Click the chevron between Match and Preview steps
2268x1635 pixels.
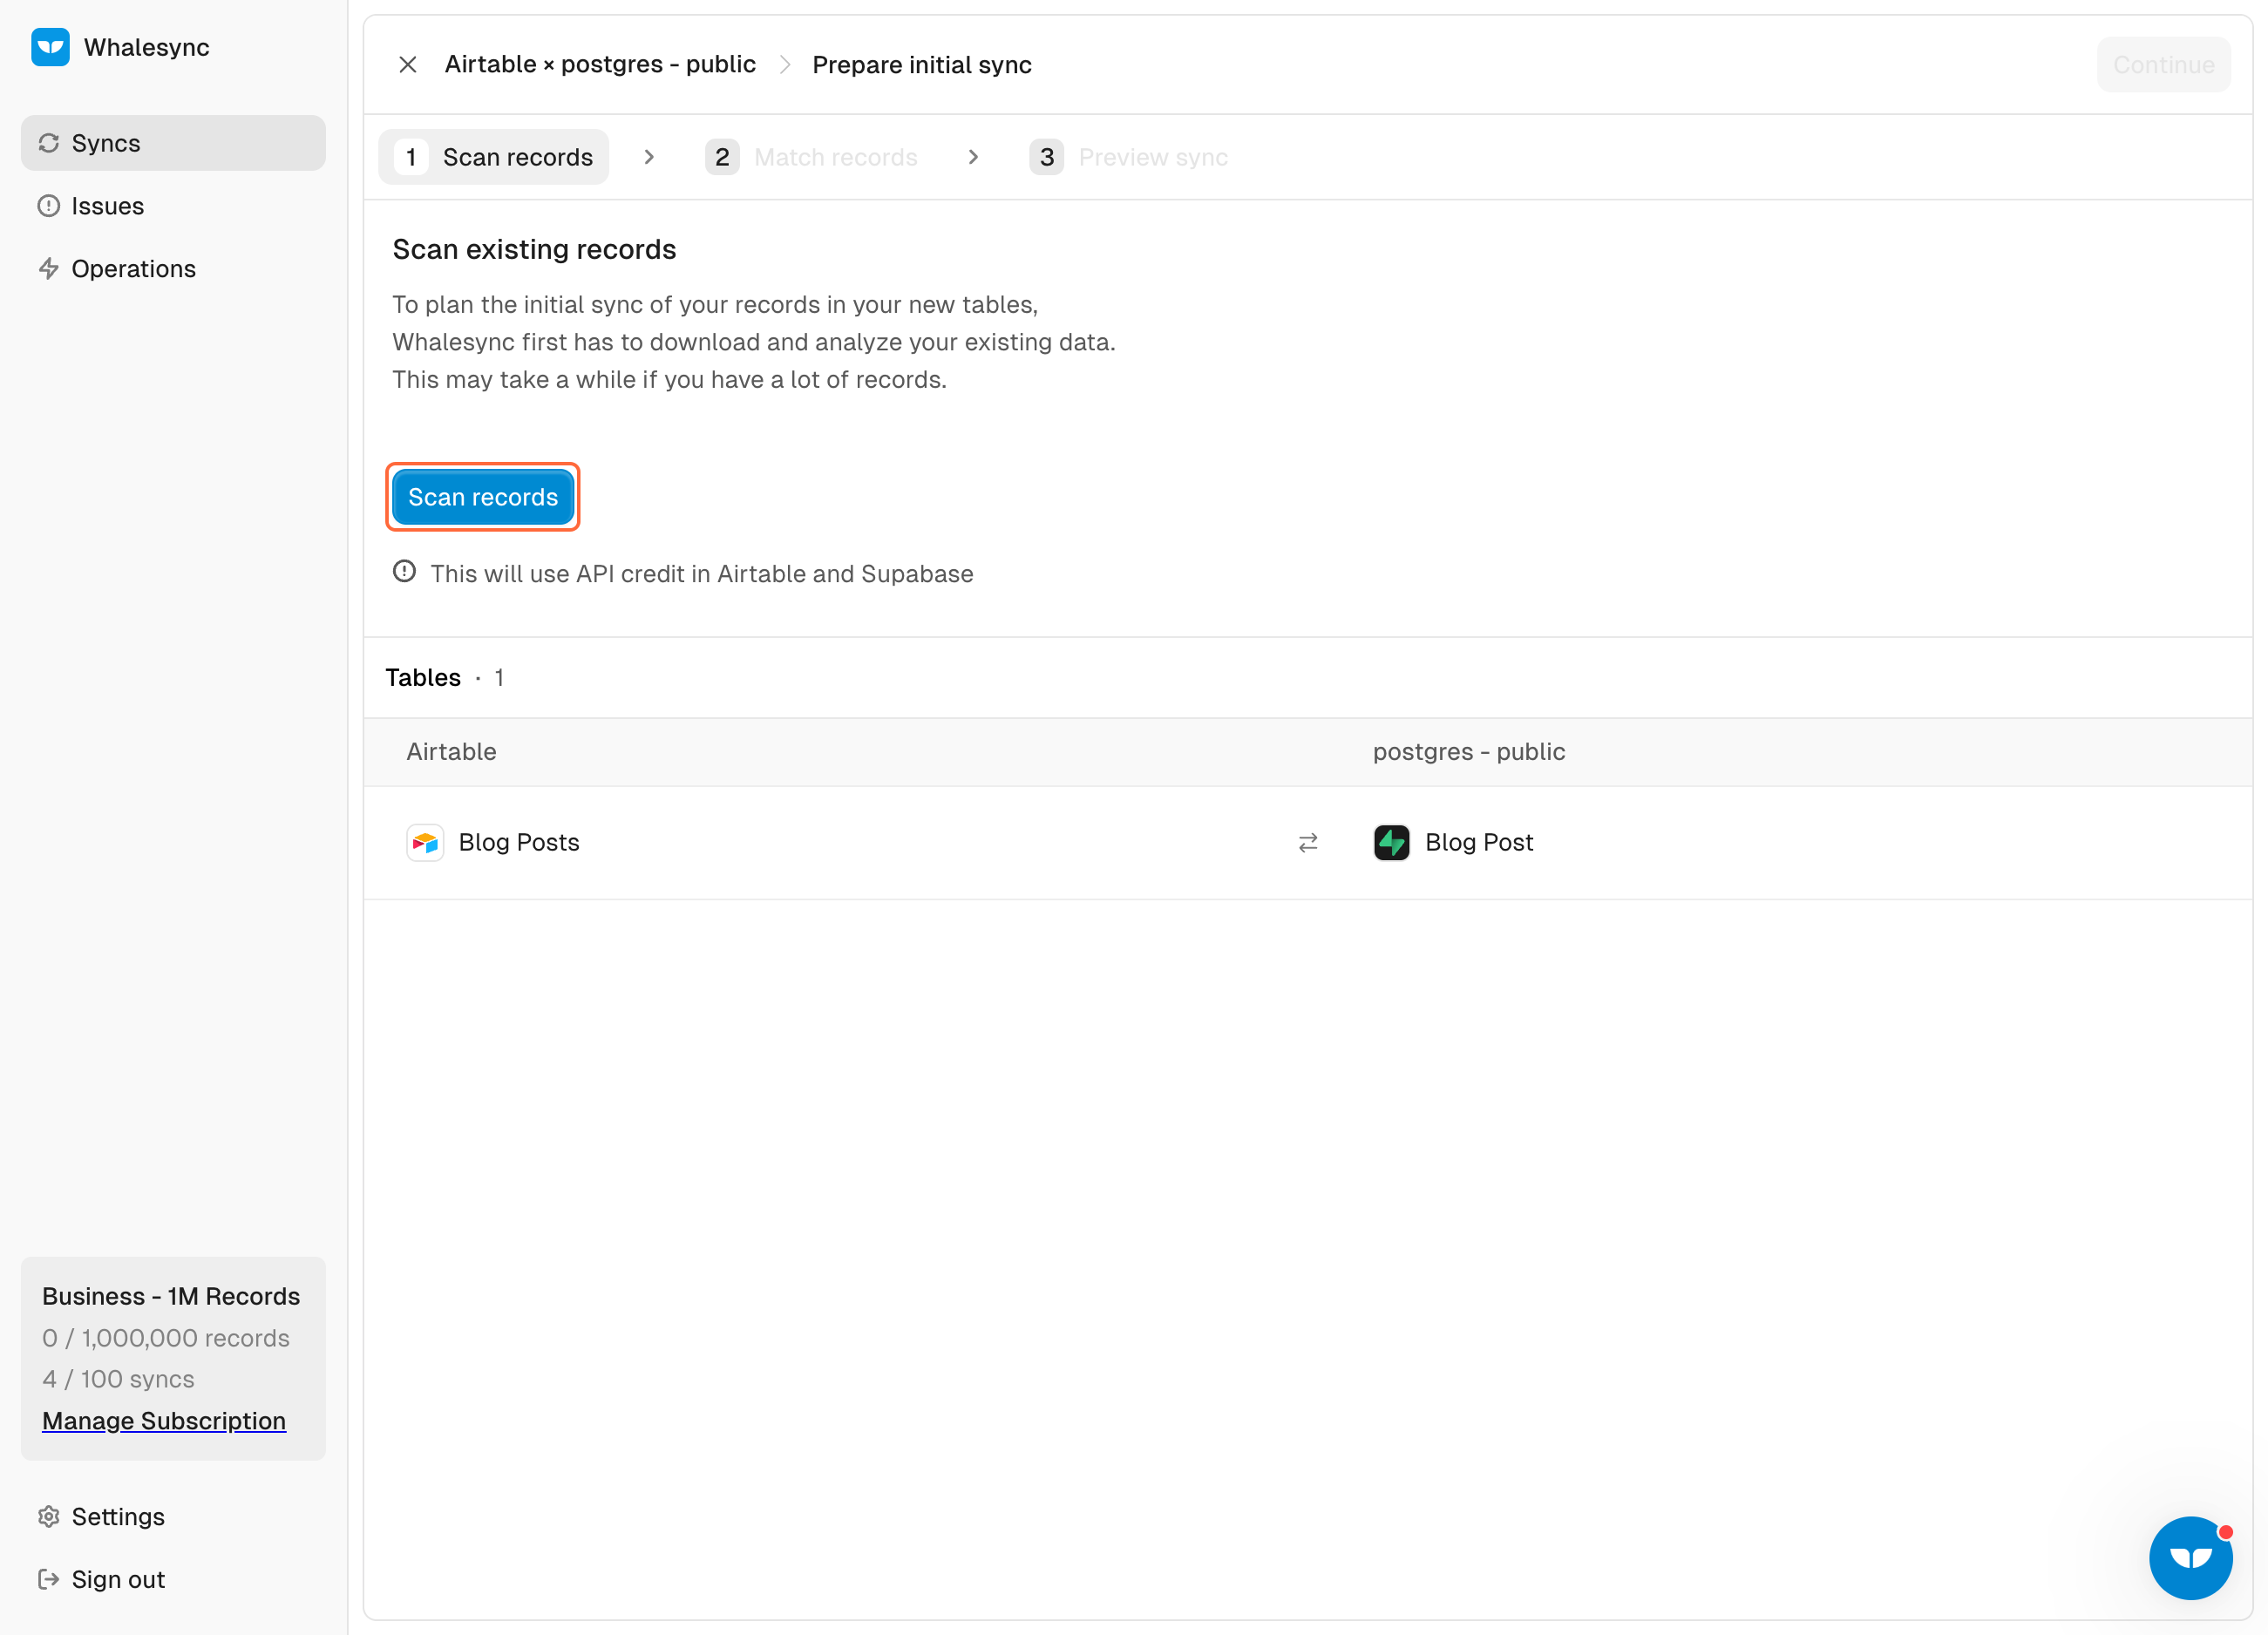973,157
